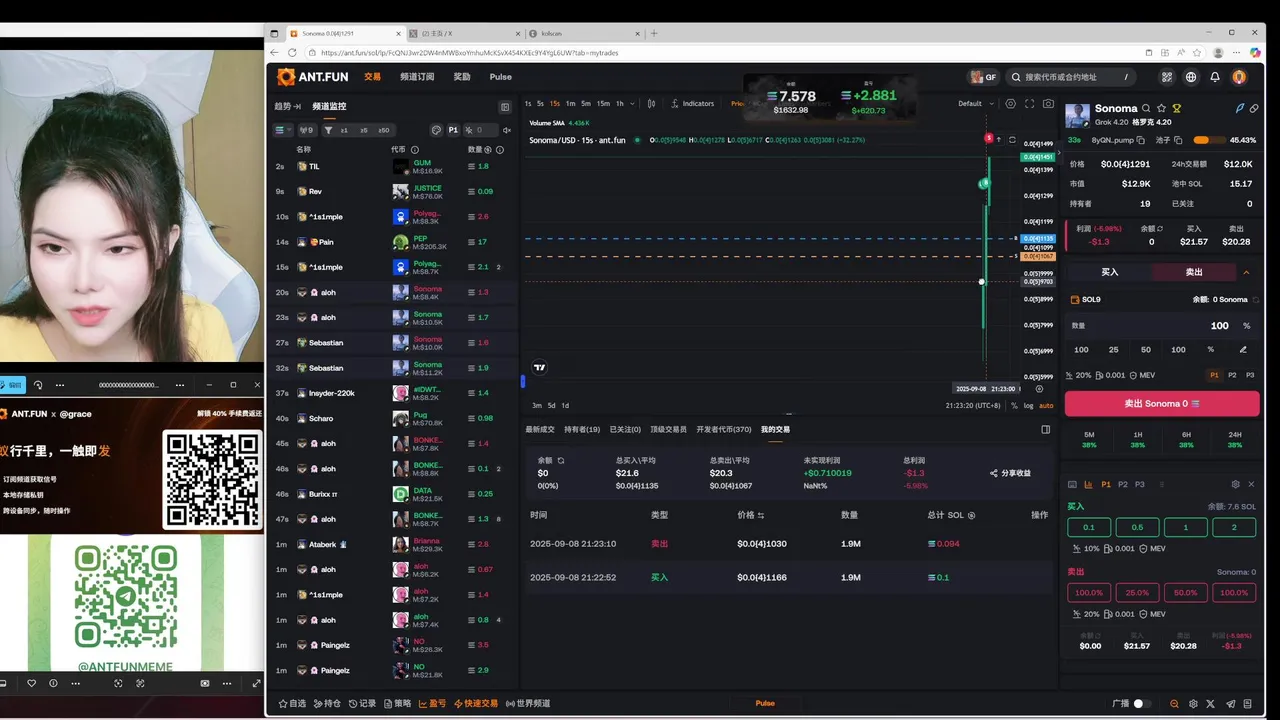Open Pulse in top navigation
The width and height of the screenshot is (1280, 720).
pos(501,77)
